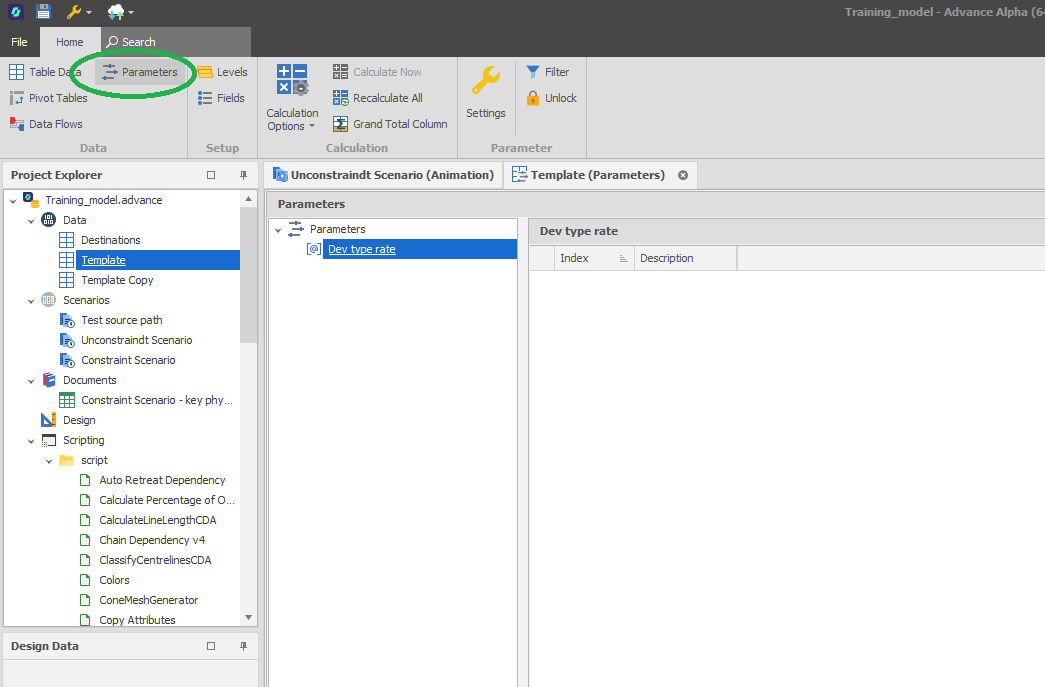Screen dimensions: 1045x687
Task: Toggle Grand Total Column option
Action: 390,124
